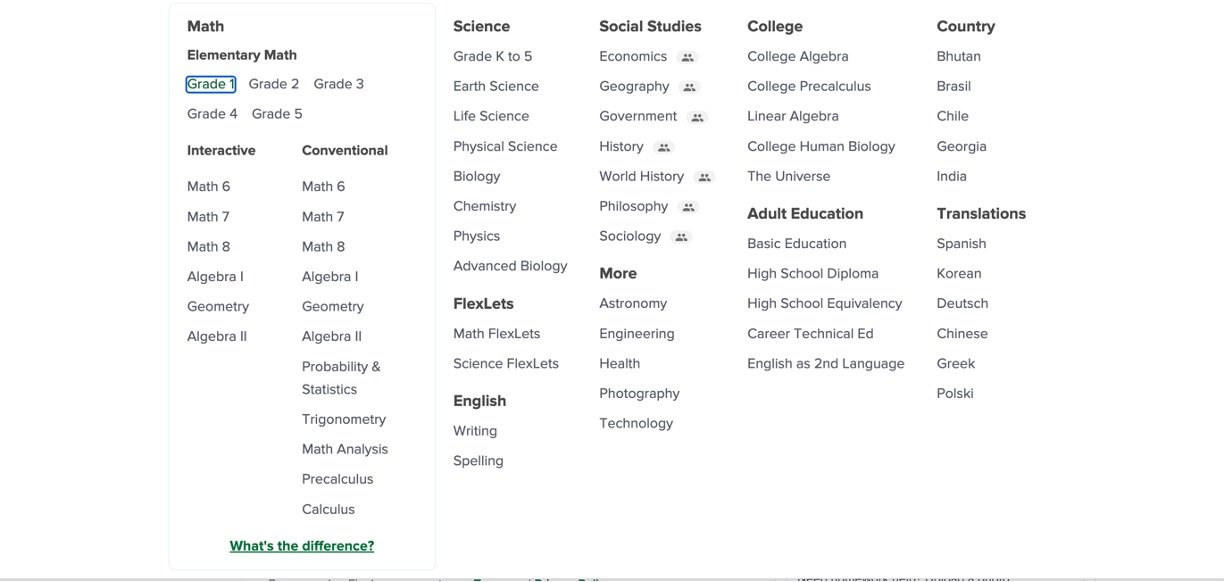This screenshot has width=1224, height=582.
Task: Select Calculus in Conventional math
Action: [328, 509]
